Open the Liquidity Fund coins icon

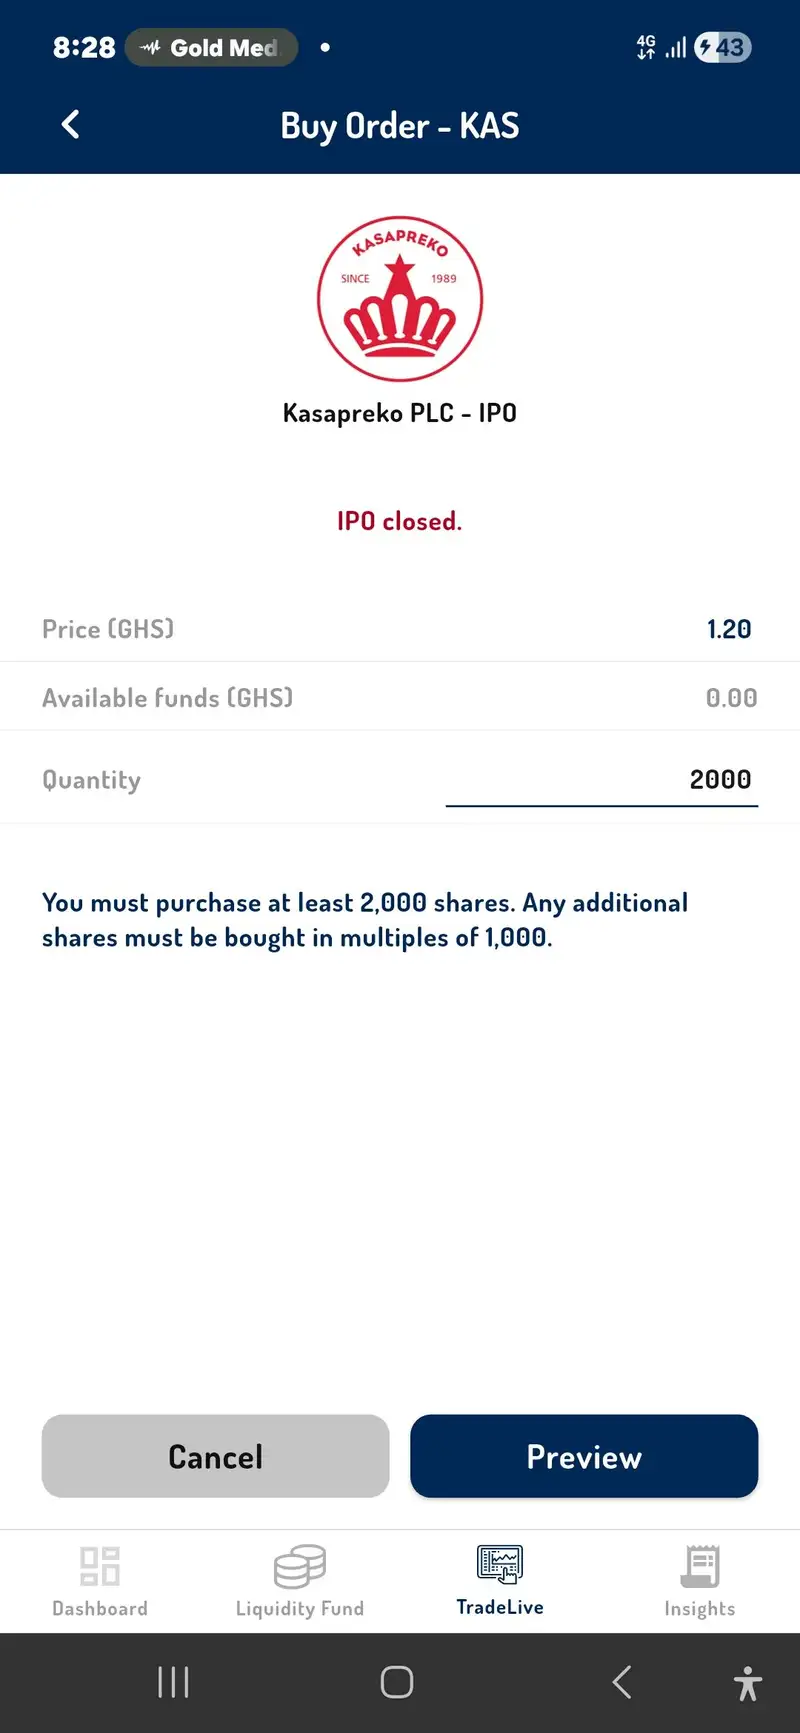[300, 1566]
